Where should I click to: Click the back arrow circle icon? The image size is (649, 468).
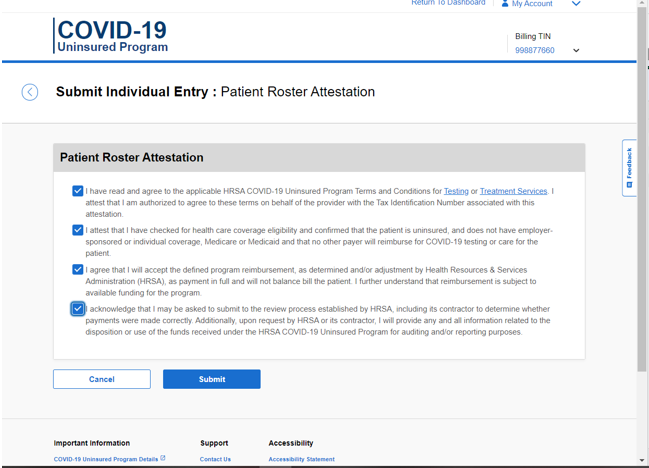click(x=30, y=92)
